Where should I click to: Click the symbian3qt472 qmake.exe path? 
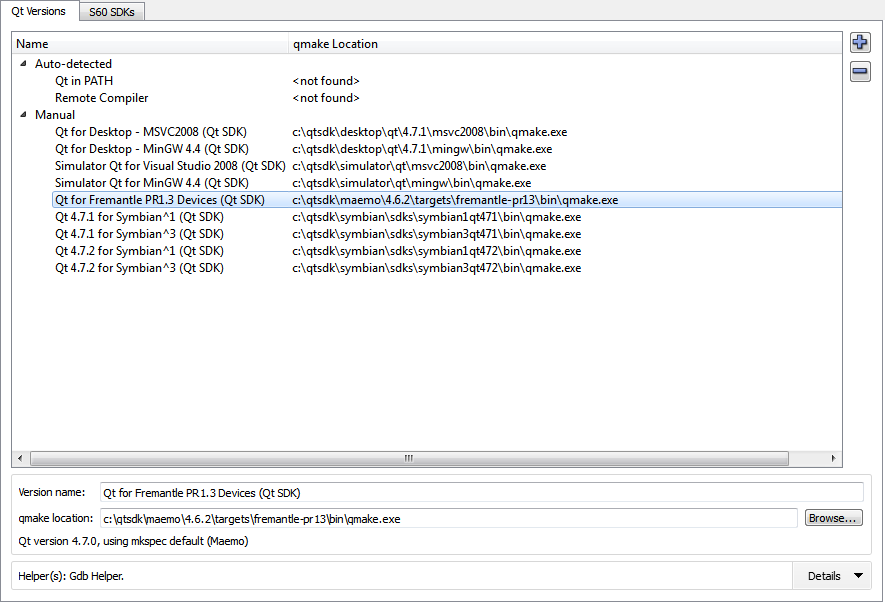[436, 268]
